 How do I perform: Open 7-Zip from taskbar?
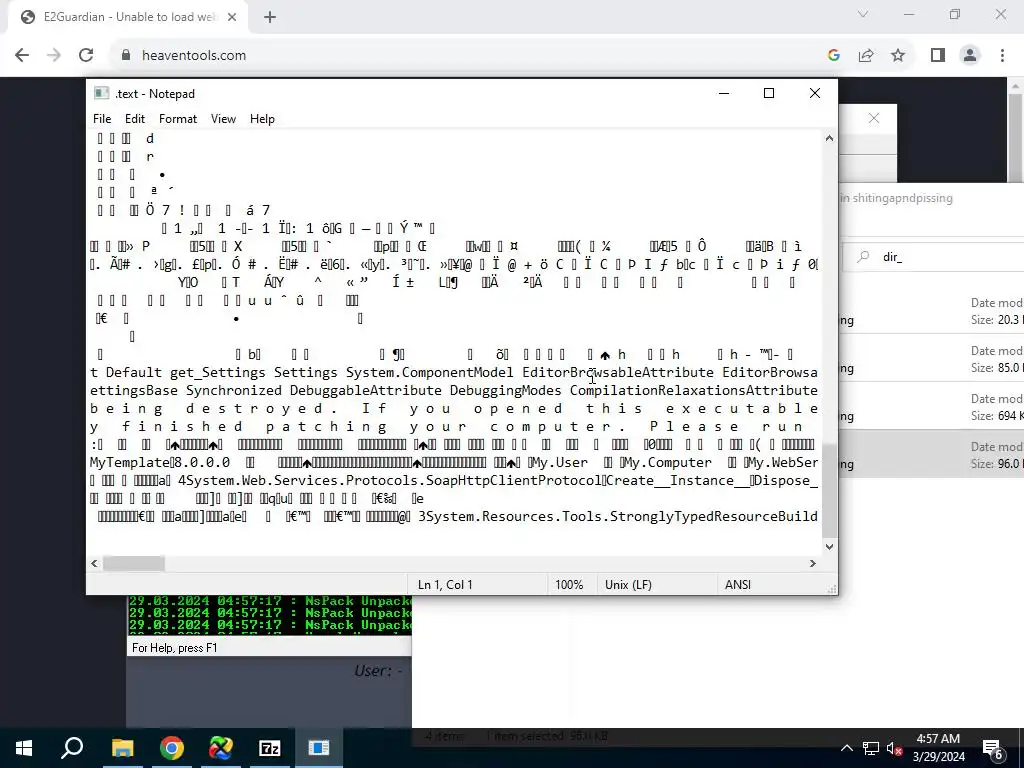point(270,748)
